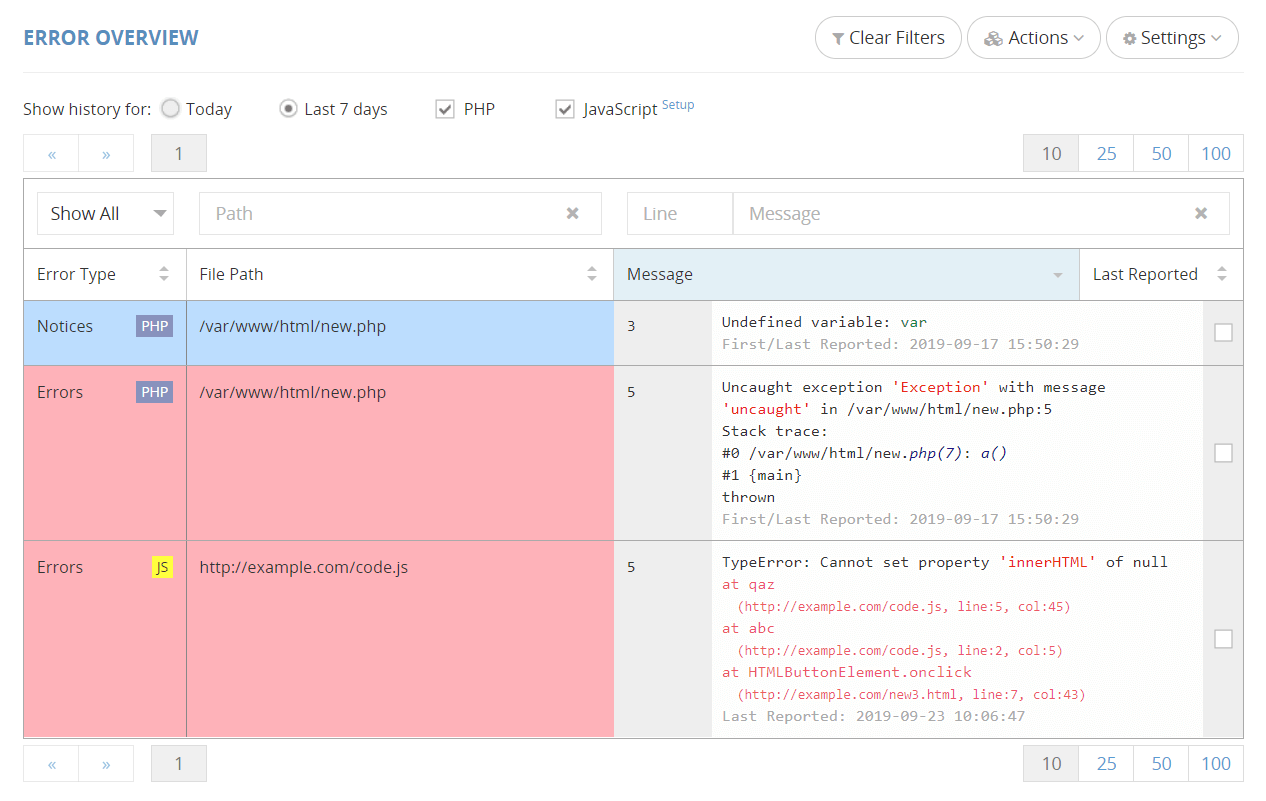1266x801 pixels.
Task: Check the checkbox beside the TypeError row
Action: [1223, 638]
